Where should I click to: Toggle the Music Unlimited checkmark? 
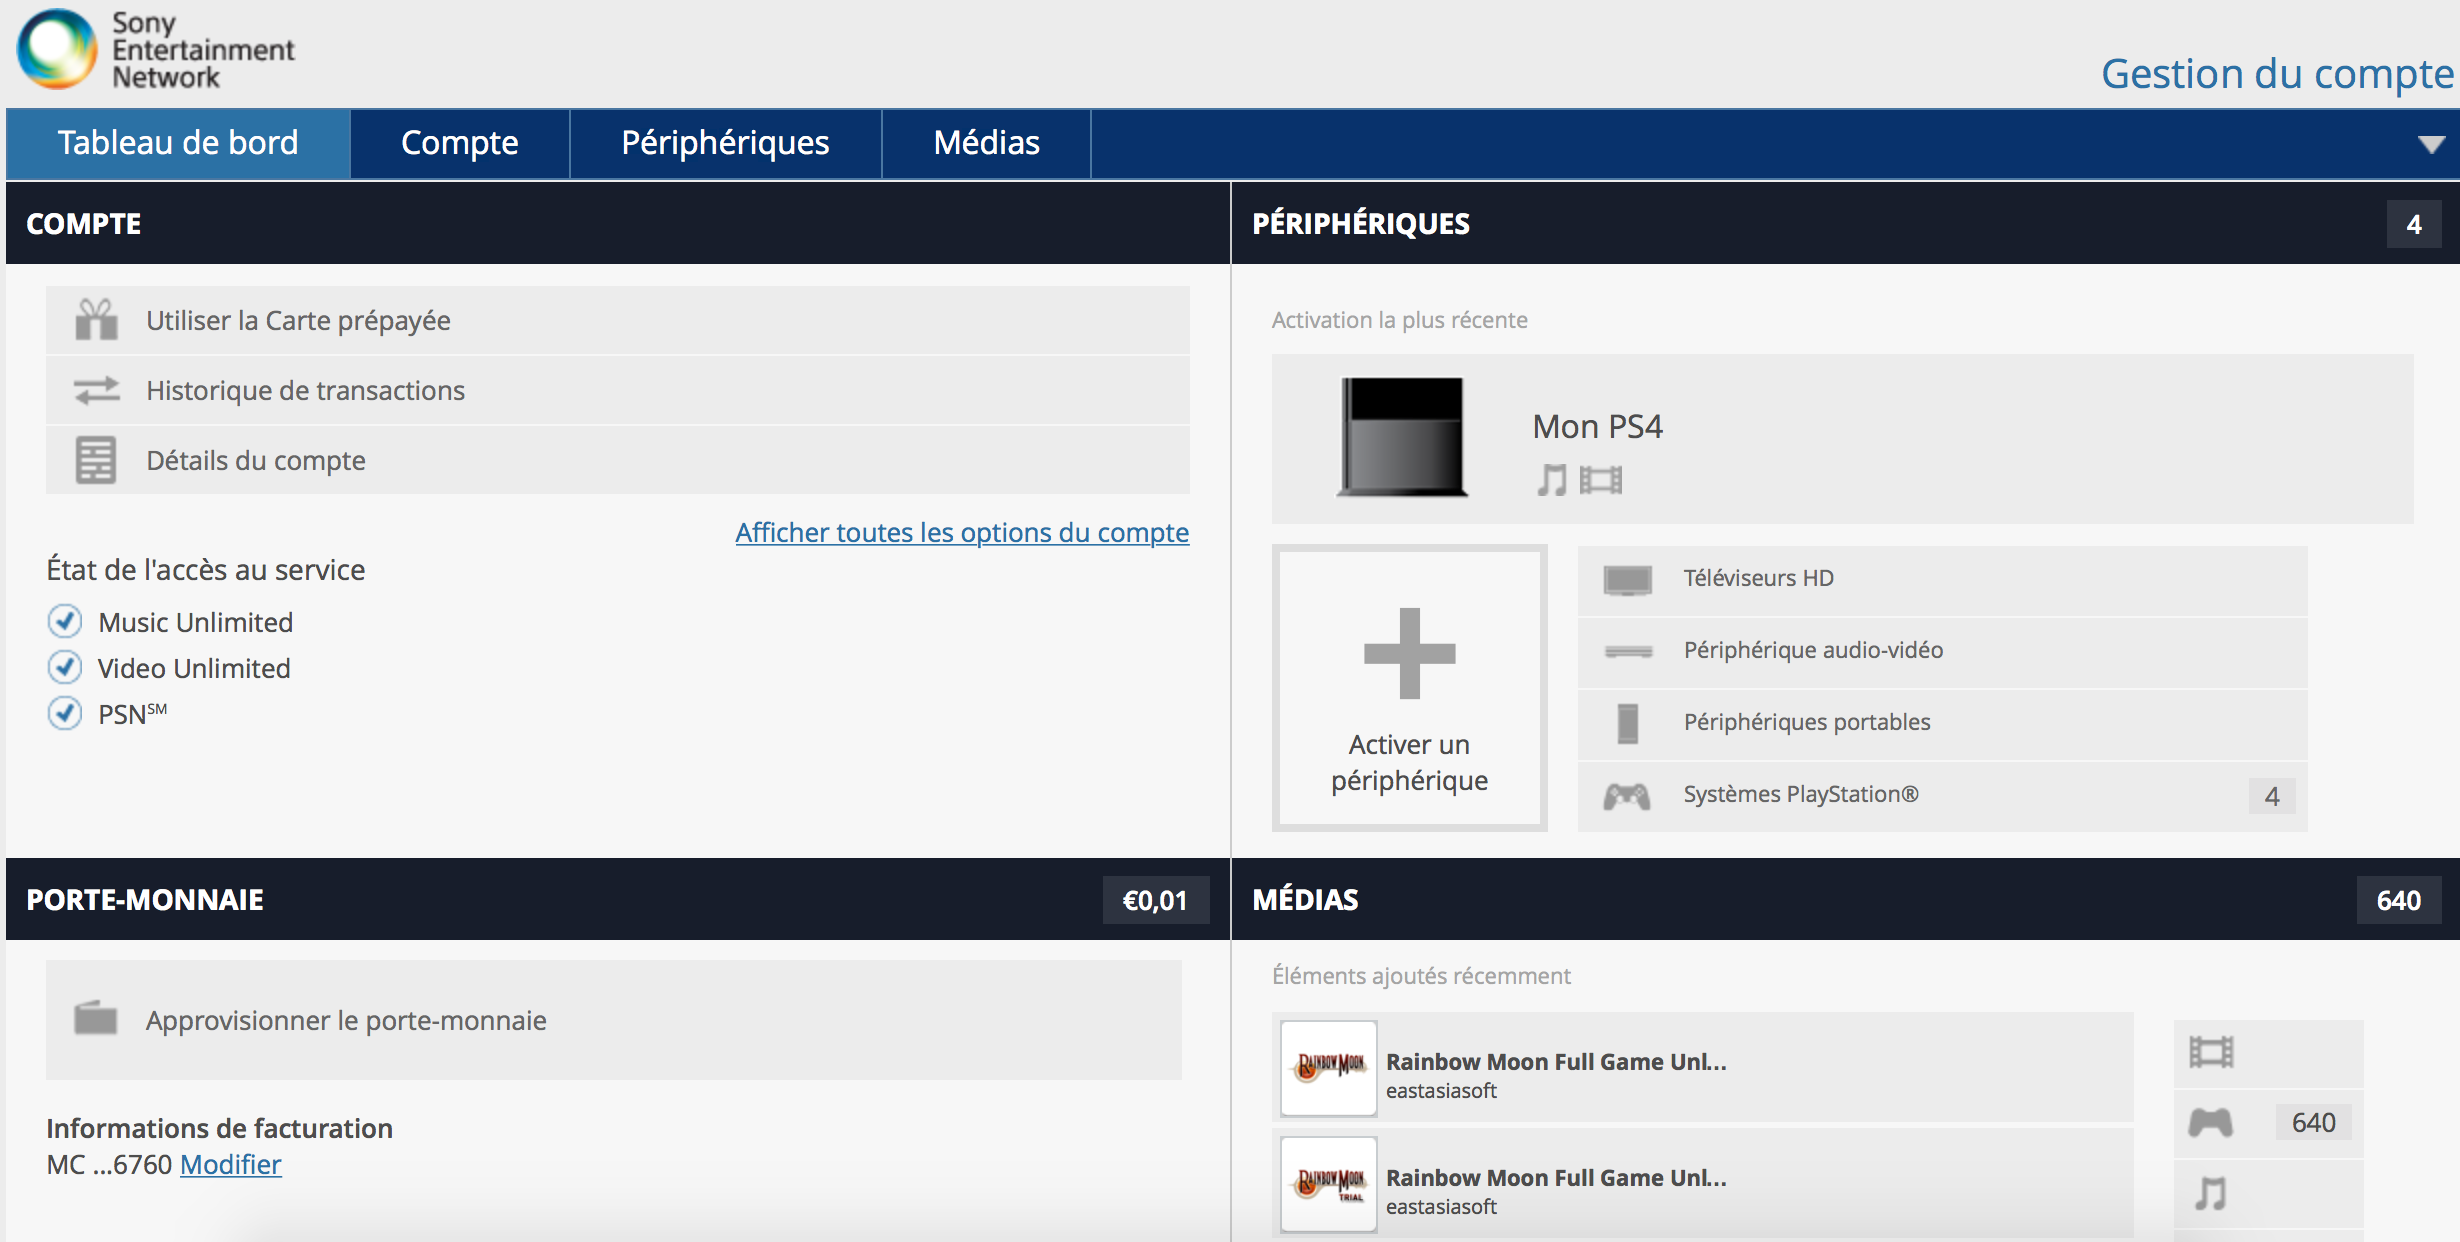click(65, 622)
